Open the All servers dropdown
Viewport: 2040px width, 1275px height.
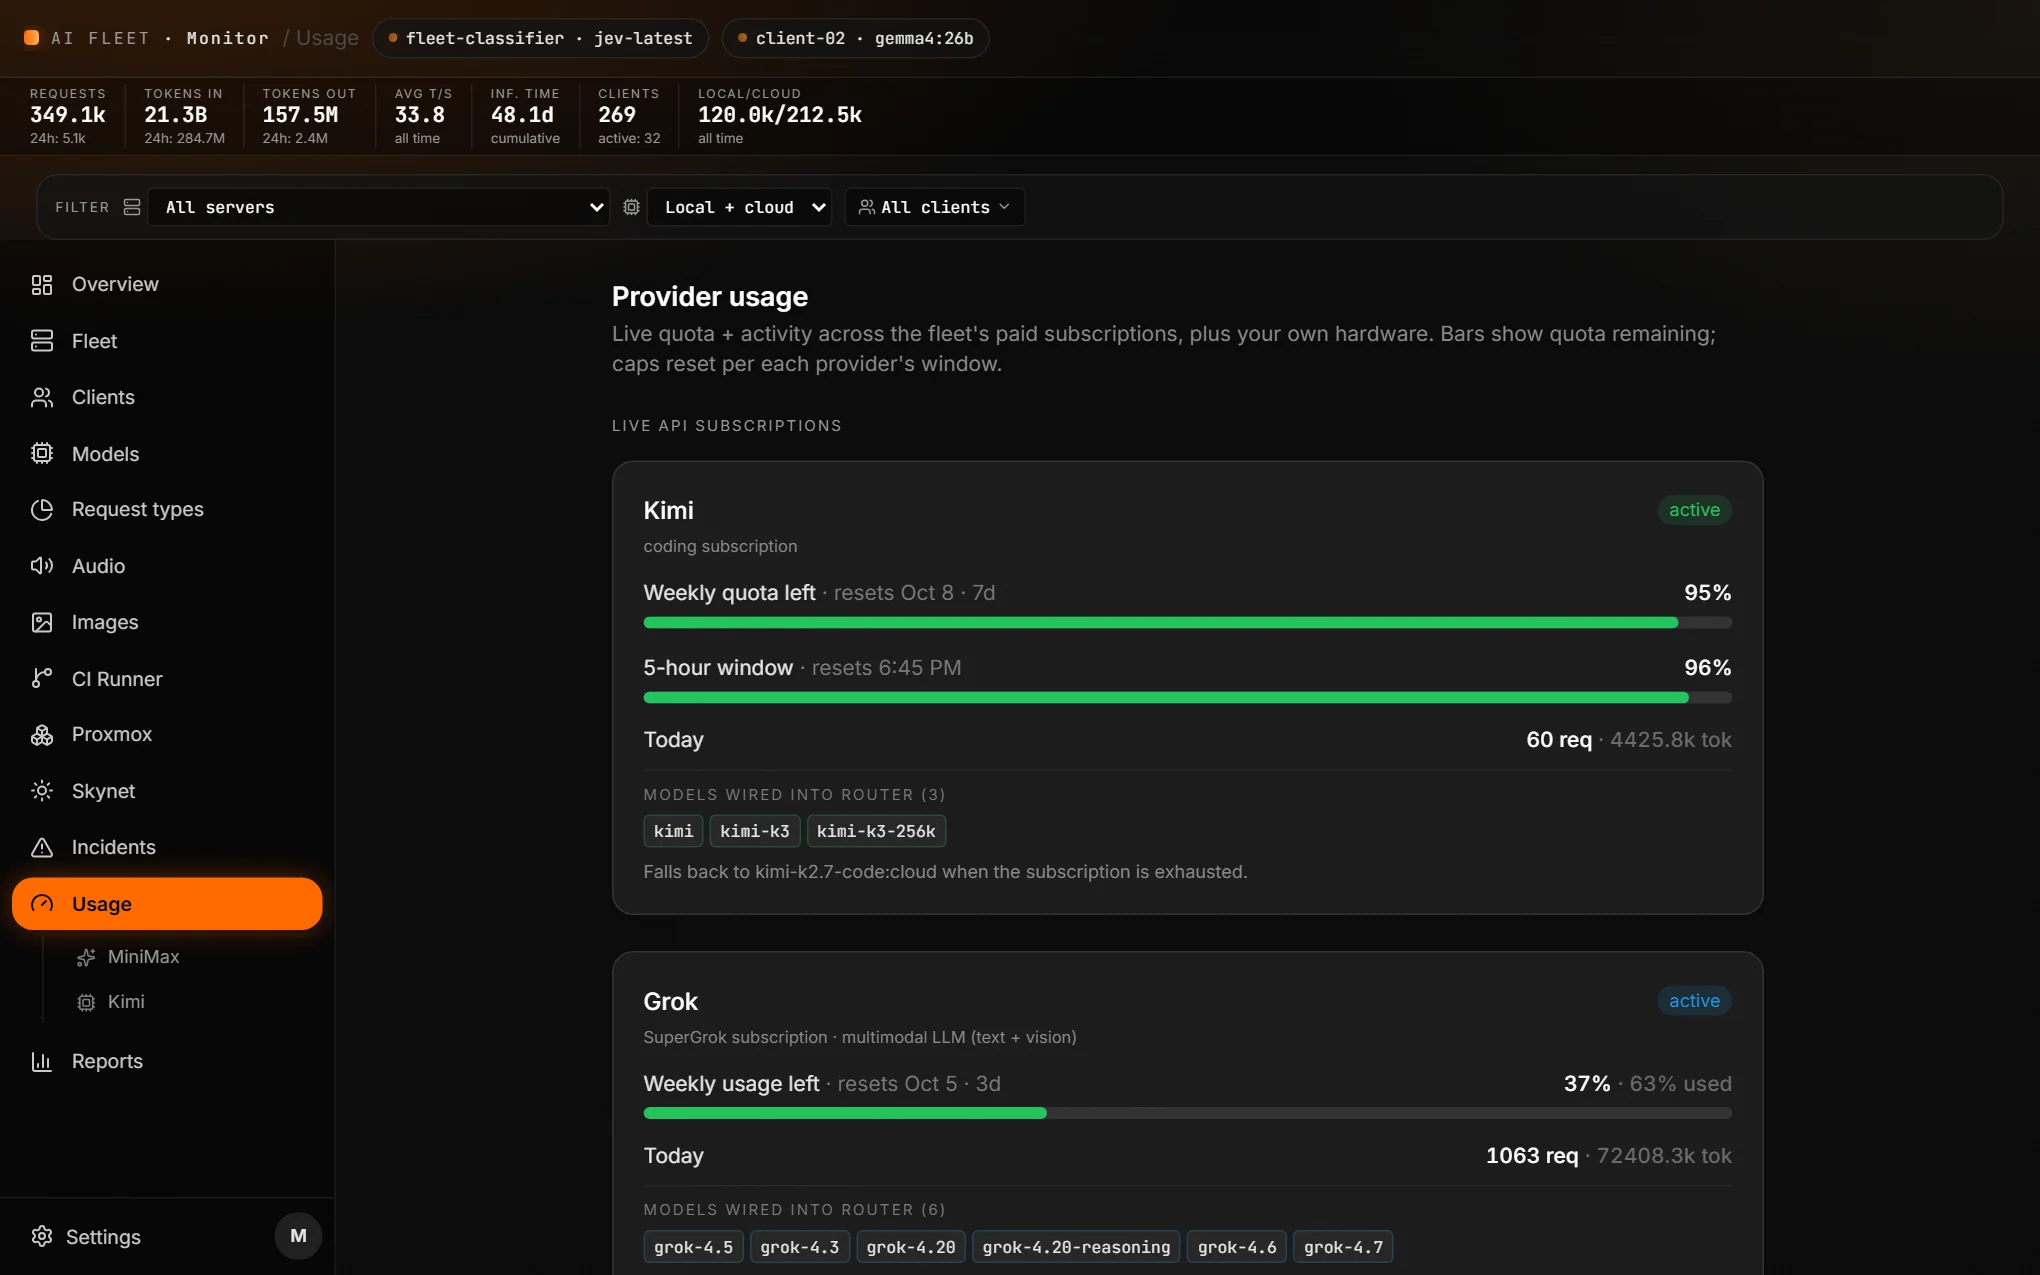pyautogui.click(x=379, y=207)
